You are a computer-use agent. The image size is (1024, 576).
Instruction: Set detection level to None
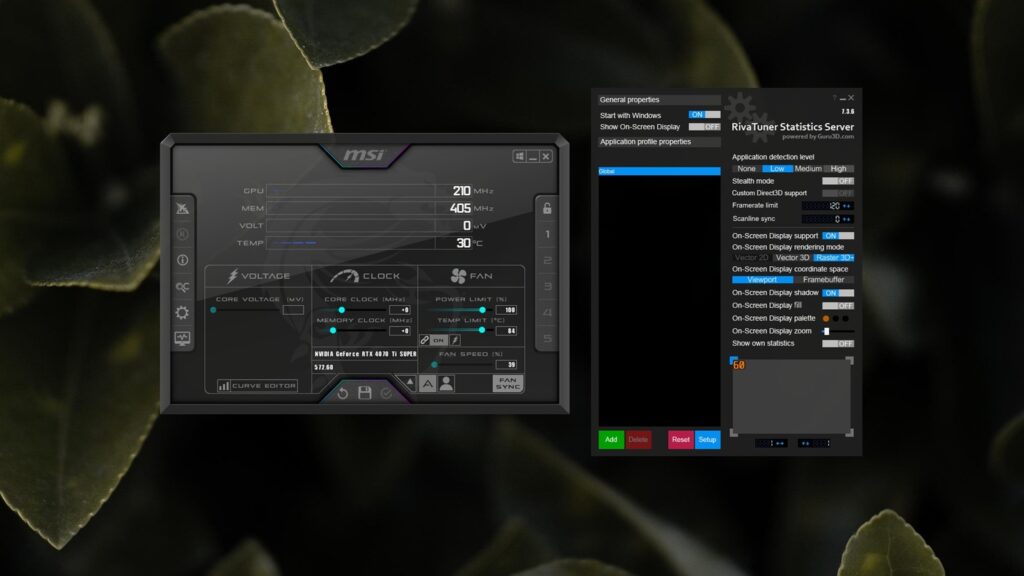tap(746, 168)
